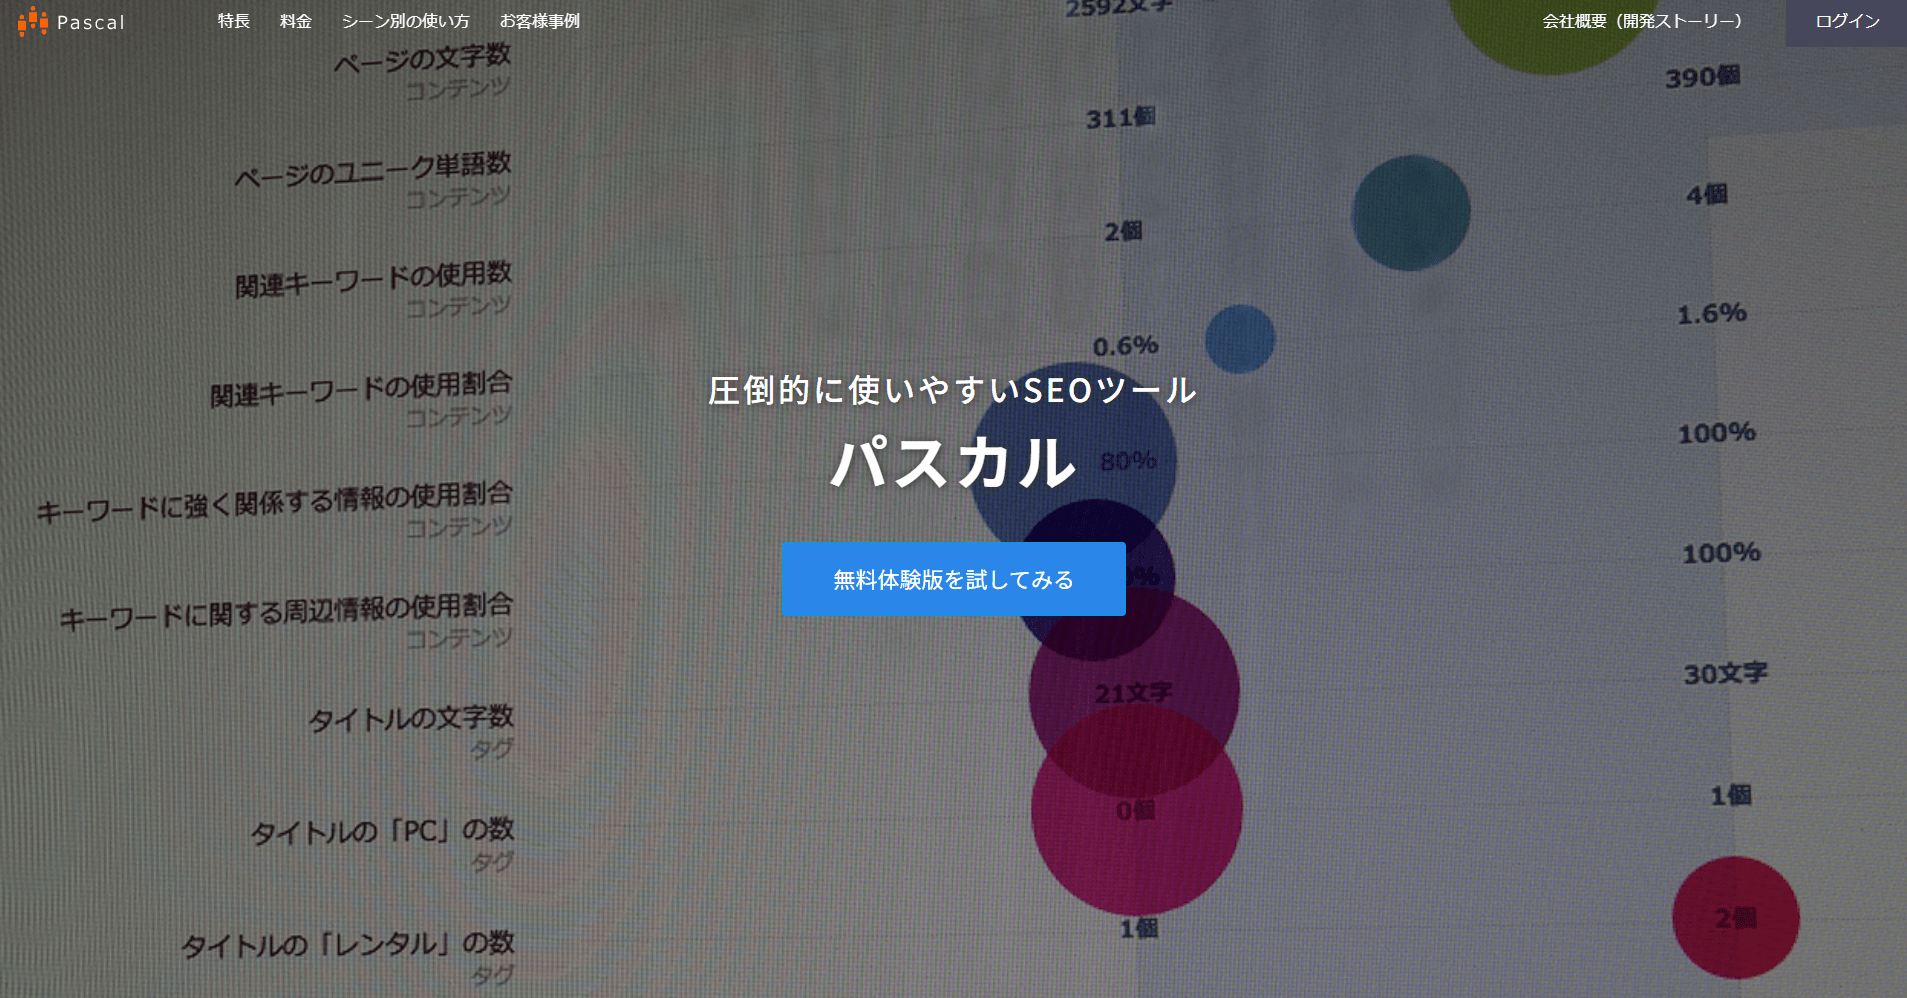
Task: Go to シーン別の使い方 page
Action: (405, 21)
